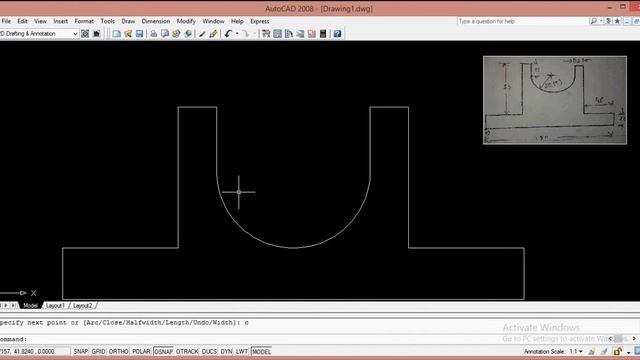Toggle SNAP mode in status bar

[x=80, y=351]
